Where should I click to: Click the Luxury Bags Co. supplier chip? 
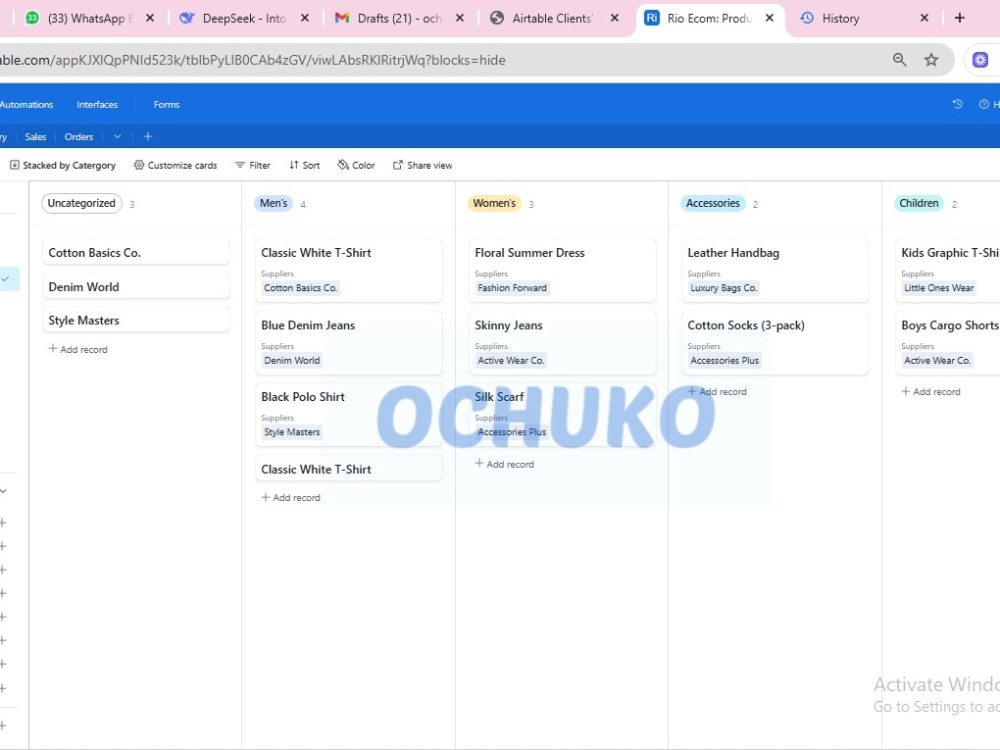[723, 288]
